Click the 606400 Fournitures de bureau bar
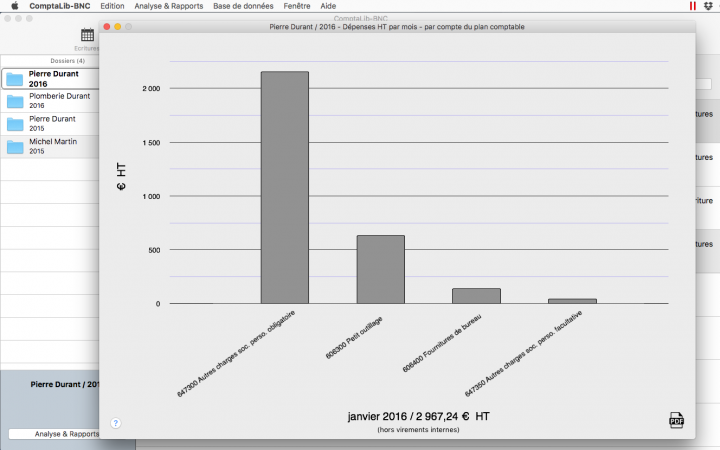This screenshot has height=450, width=720. (x=476, y=296)
